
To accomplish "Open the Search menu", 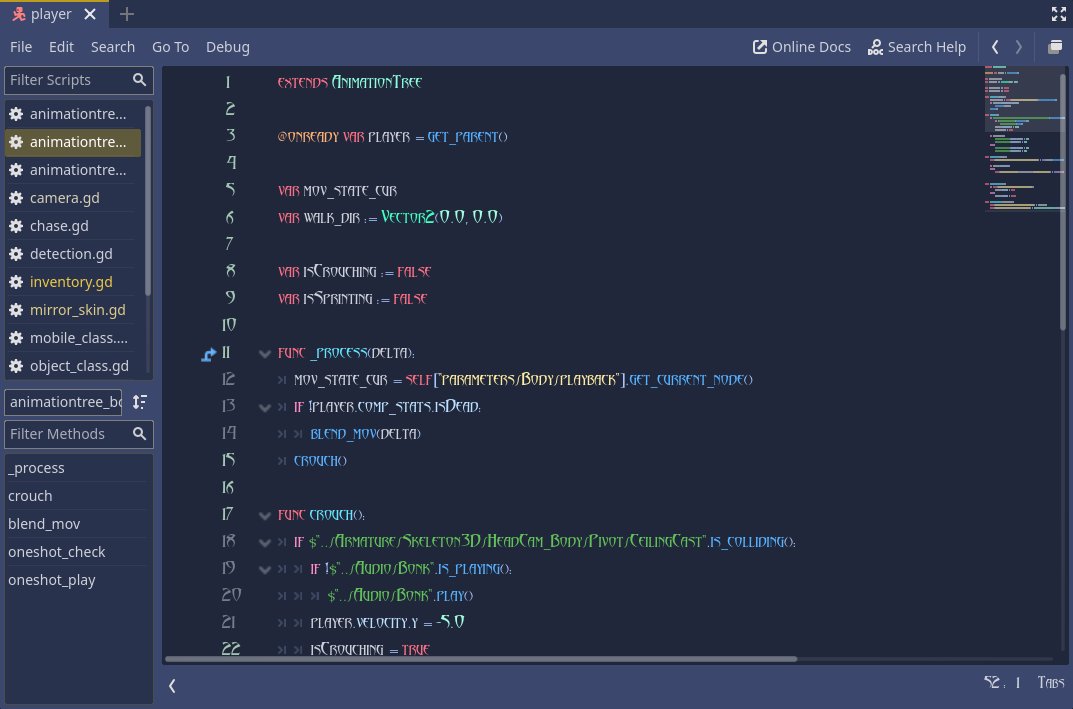I will tap(113, 47).
